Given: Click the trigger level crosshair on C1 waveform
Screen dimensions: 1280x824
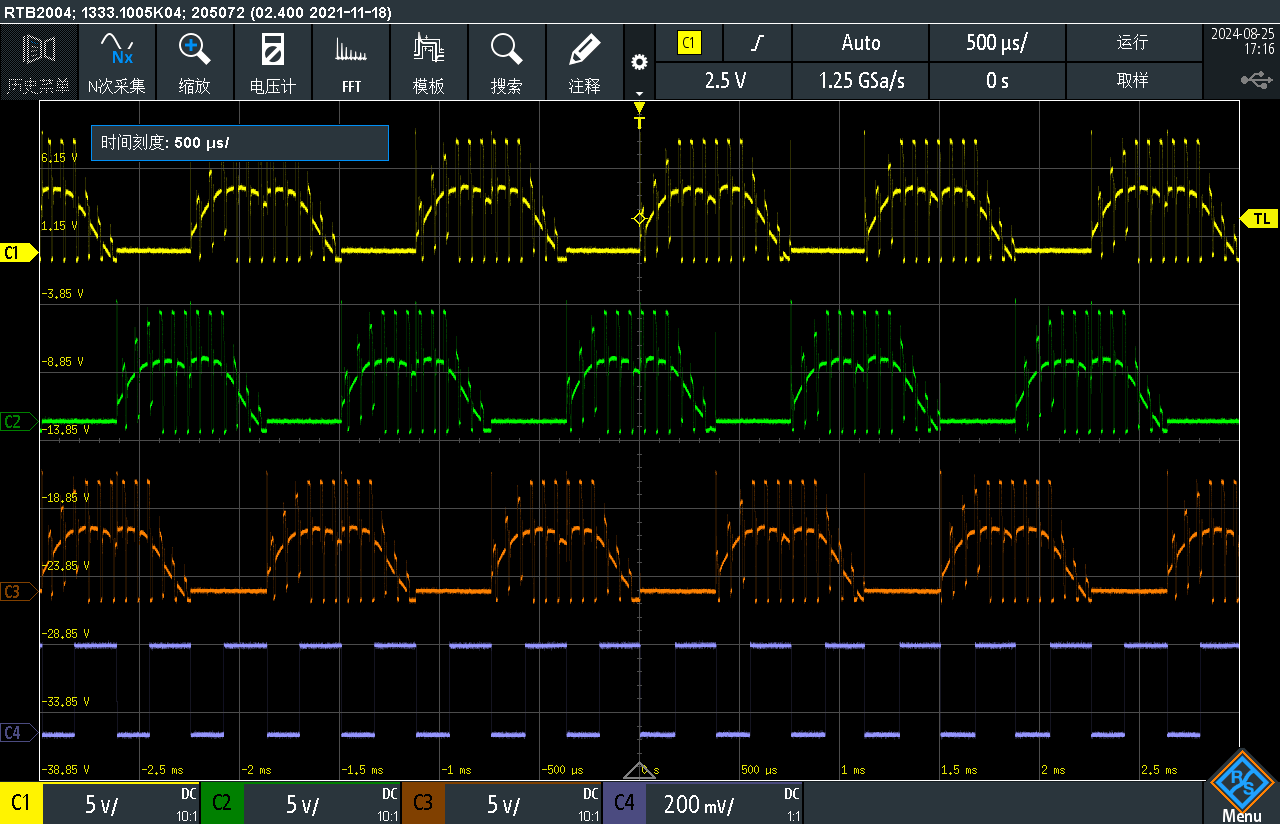Looking at the screenshot, I should pyautogui.click(x=640, y=218).
